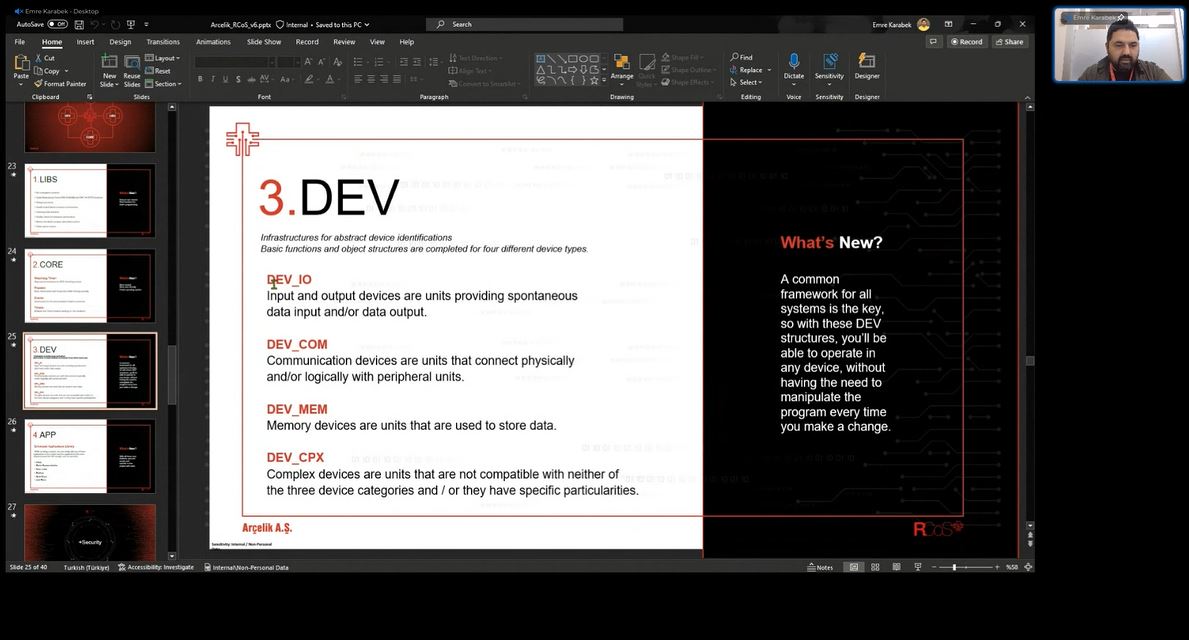Switch to Reading view icon
Viewport: 1189px width, 640px height.
(x=896, y=567)
